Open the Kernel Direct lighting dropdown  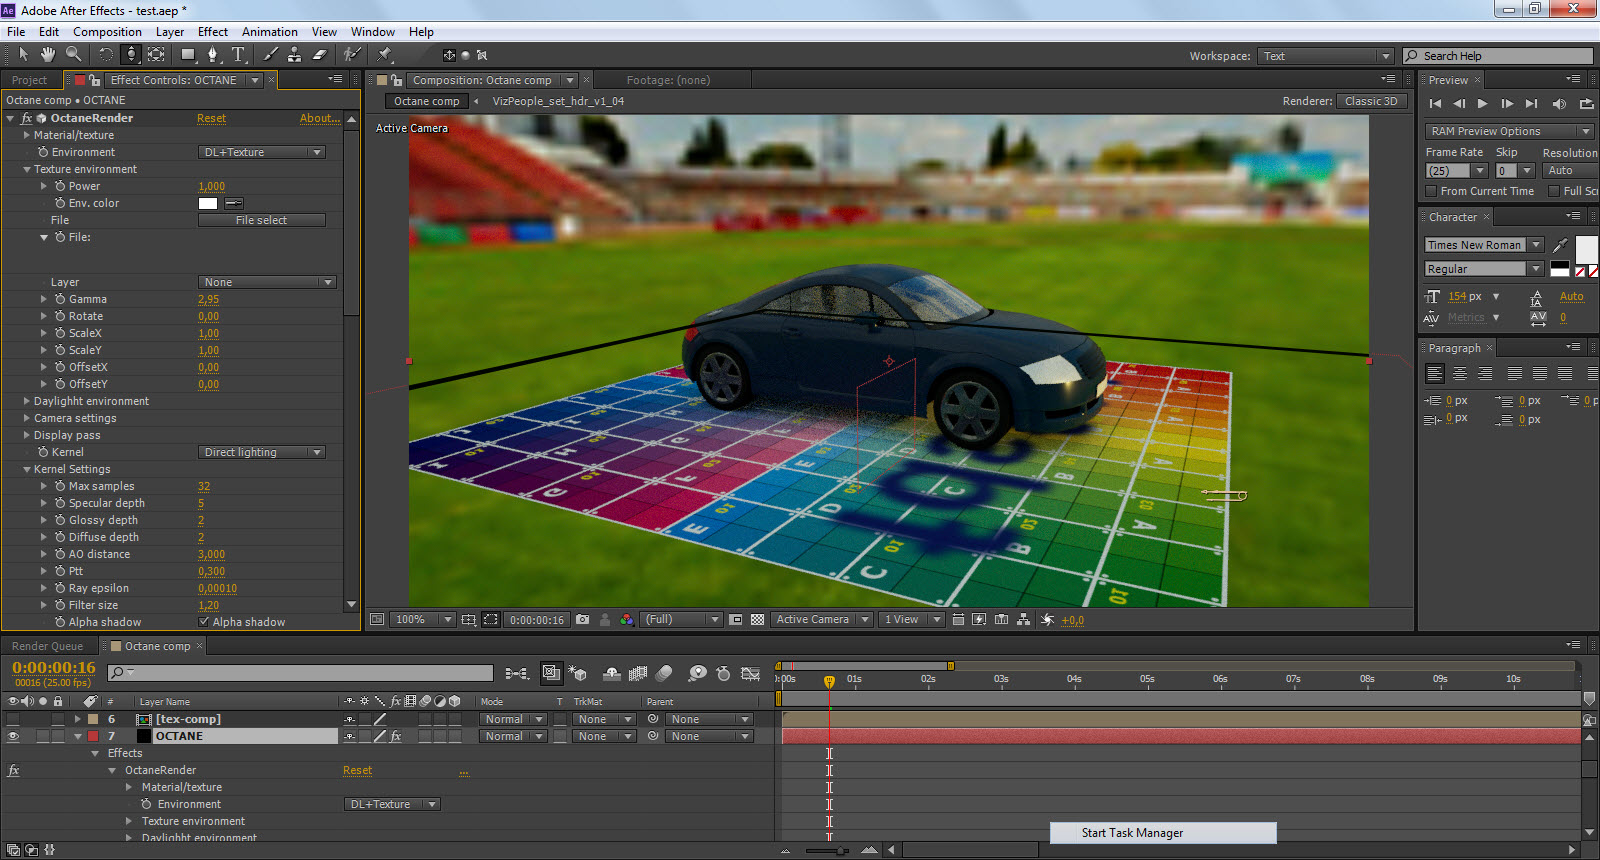[262, 452]
